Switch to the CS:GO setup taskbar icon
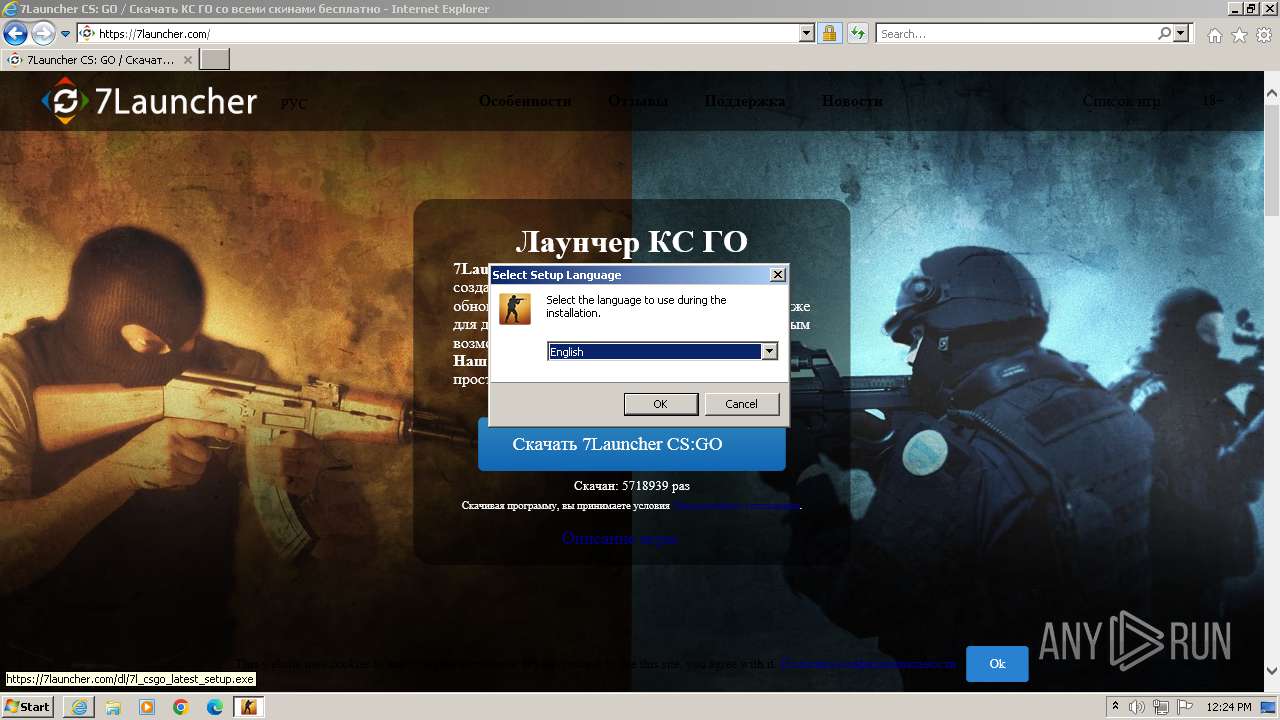 click(x=249, y=707)
